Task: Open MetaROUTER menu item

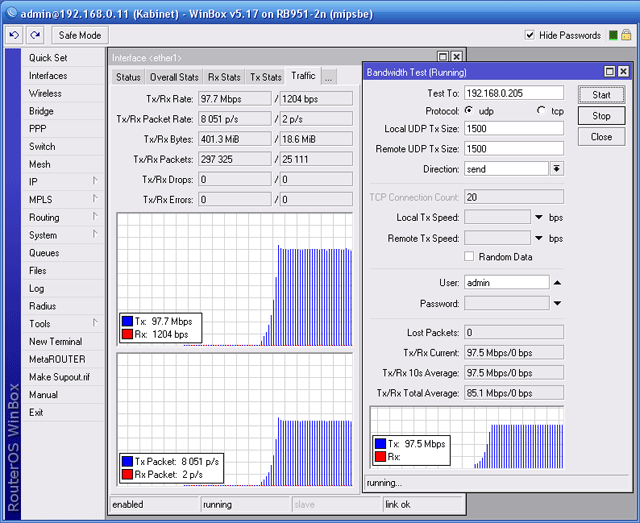Action: 63,359
